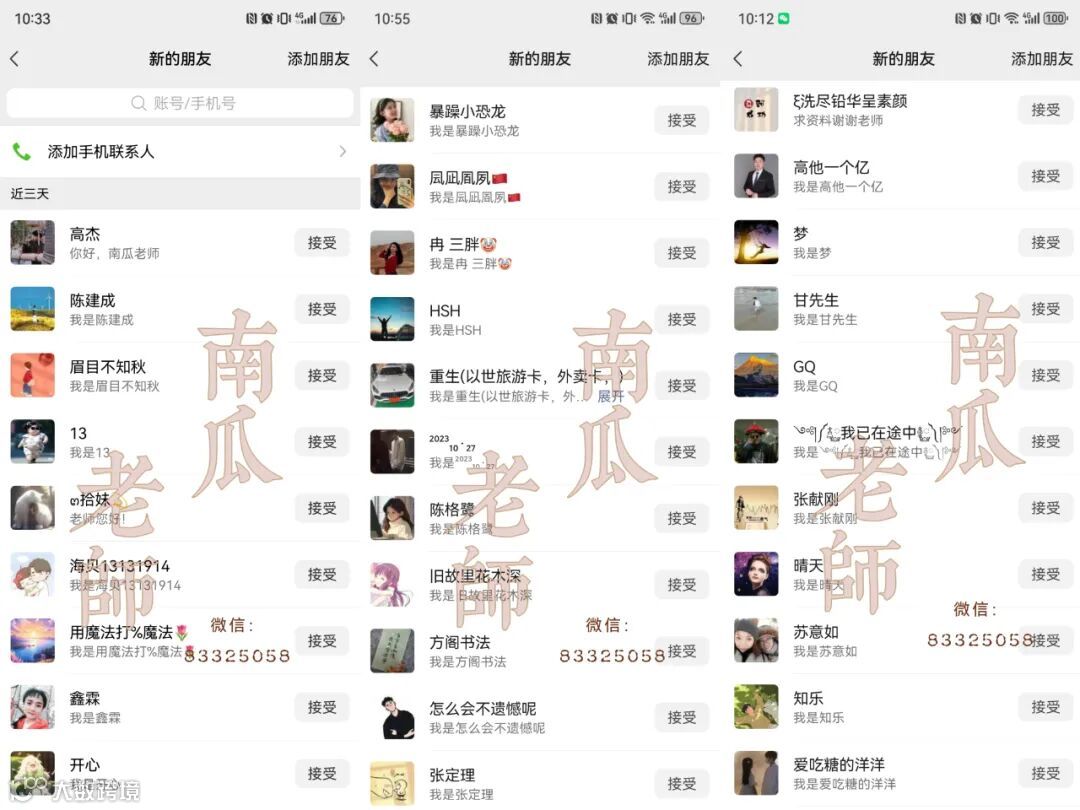Accept friend request from 甘先生

(x=1045, y=309)
